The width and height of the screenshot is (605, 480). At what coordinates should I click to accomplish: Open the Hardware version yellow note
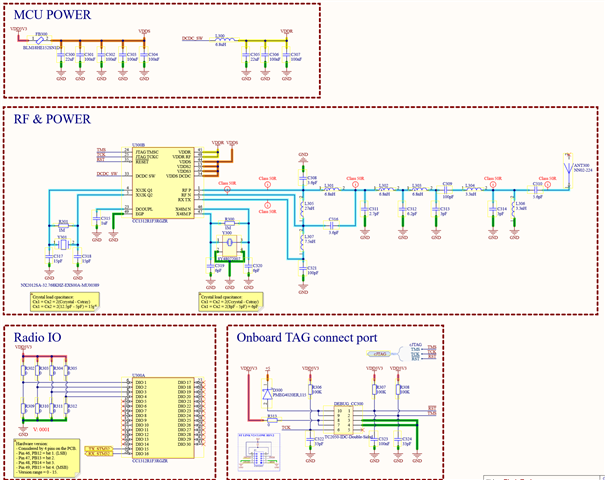47,458
